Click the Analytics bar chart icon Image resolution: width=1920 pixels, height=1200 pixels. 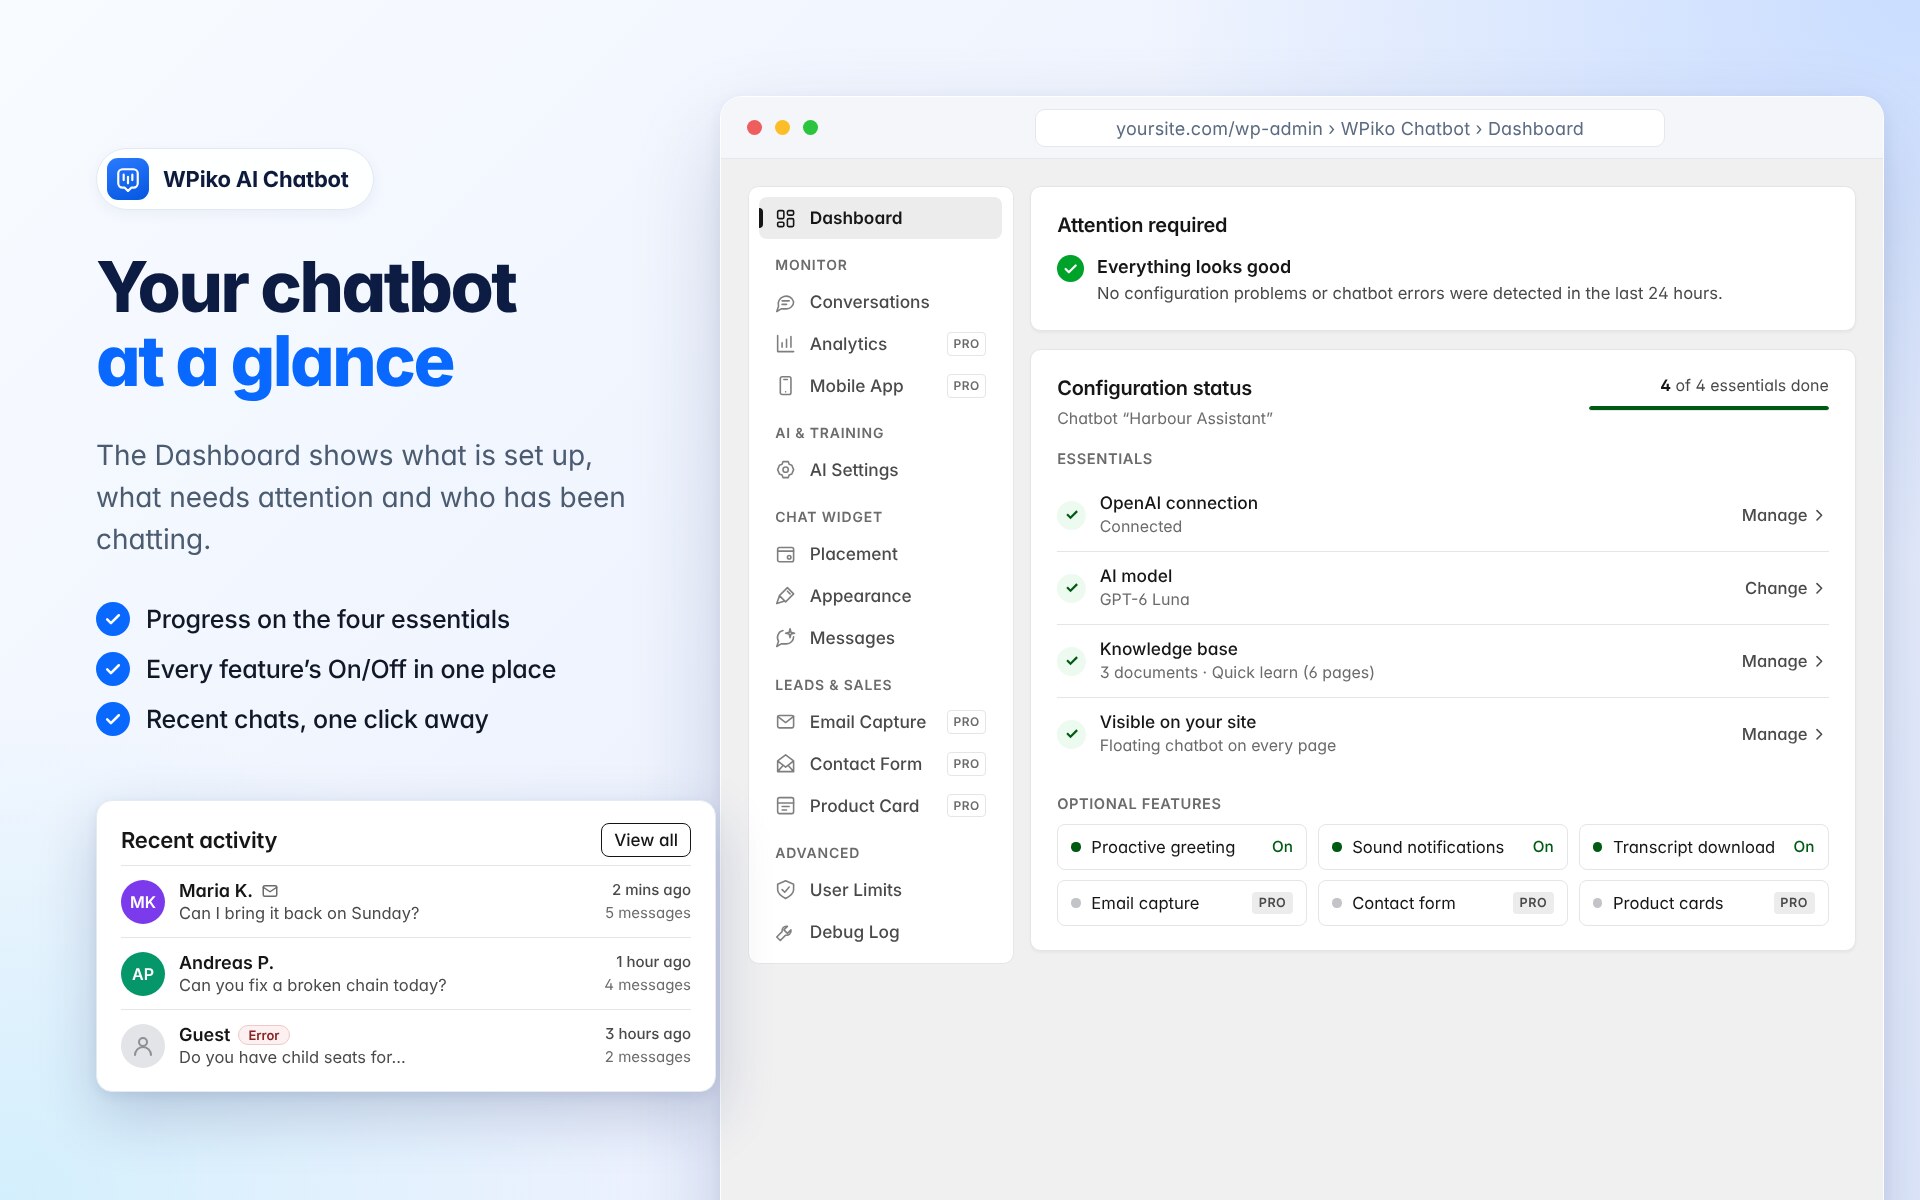click(x=785, y=344)
